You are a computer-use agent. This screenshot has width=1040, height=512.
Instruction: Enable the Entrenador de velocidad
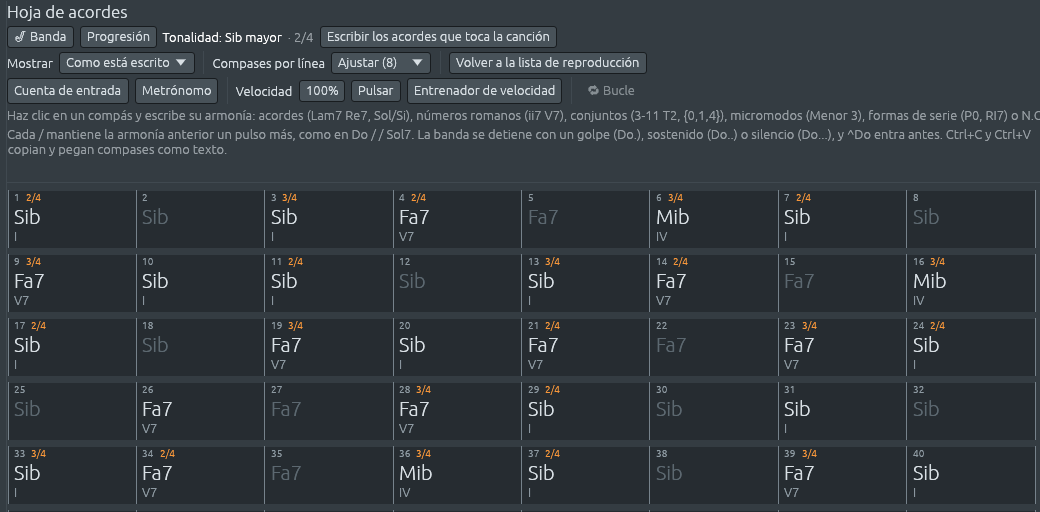[x=484, y=91]
